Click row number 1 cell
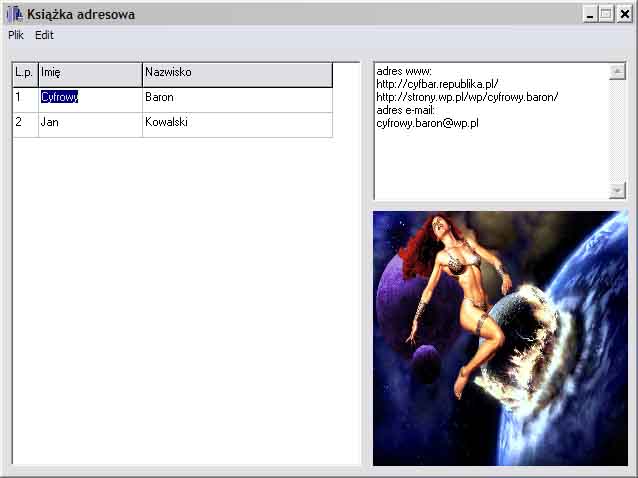The width and height of the screenshot is (638, 478). (25, 100)
